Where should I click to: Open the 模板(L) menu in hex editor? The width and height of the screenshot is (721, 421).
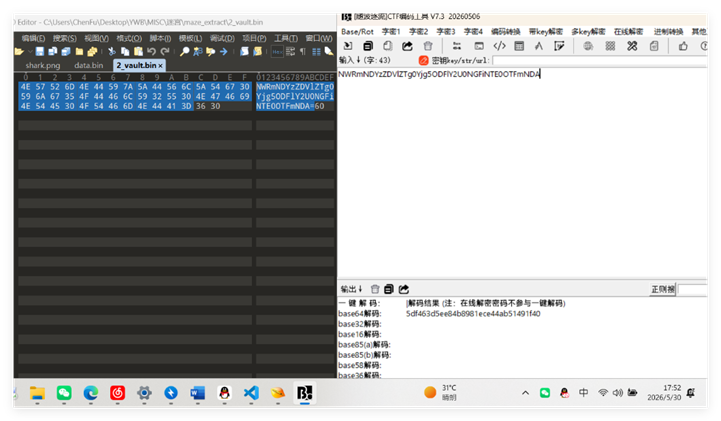[x=190, y=38]
